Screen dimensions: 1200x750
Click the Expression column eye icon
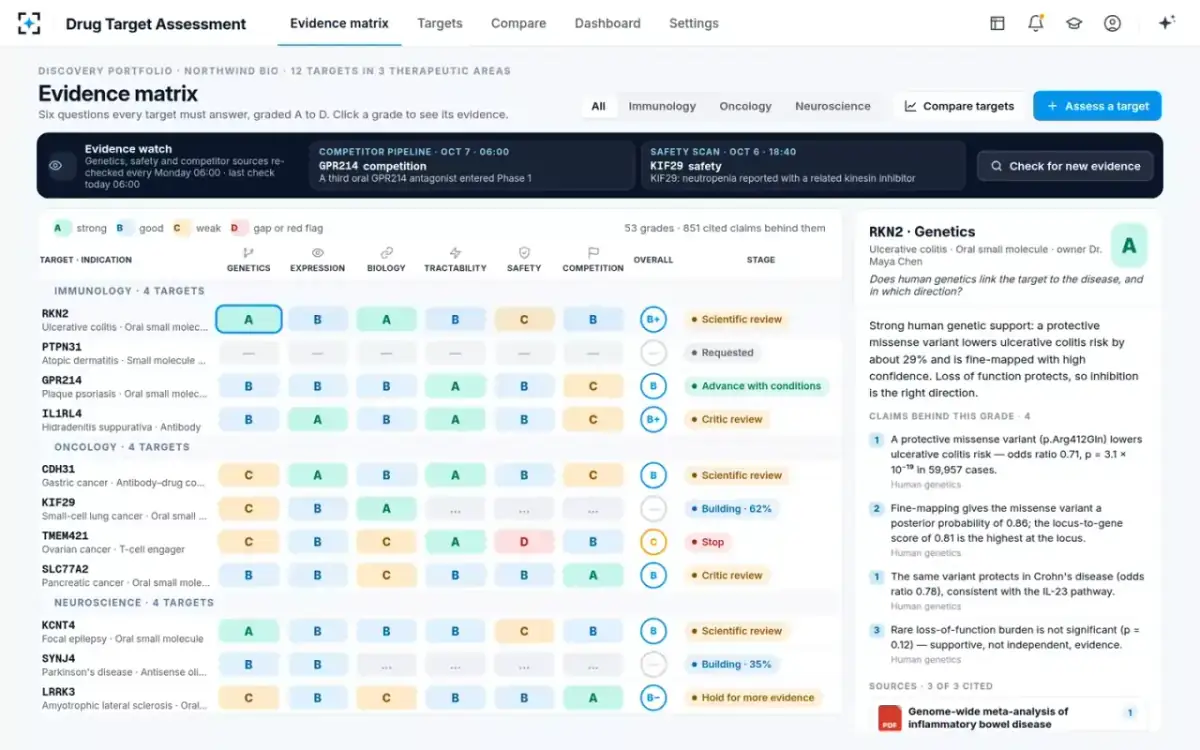317,253
